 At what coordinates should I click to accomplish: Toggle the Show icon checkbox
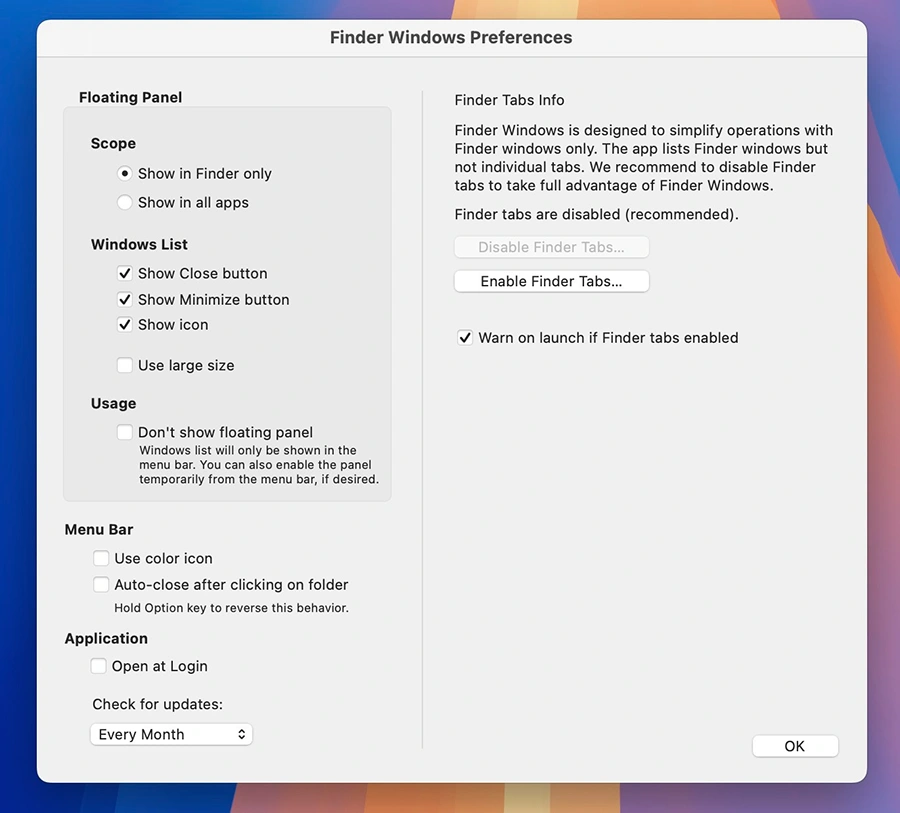tap(125, 324)
